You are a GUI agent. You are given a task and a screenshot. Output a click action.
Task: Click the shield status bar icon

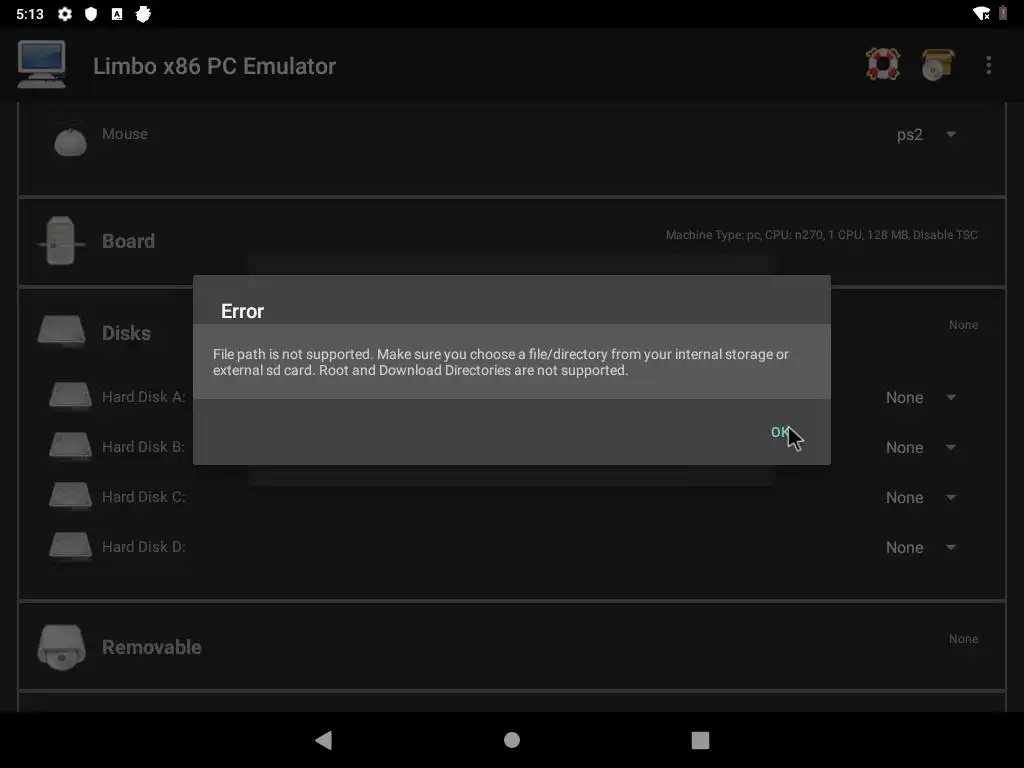pos(91,14)
